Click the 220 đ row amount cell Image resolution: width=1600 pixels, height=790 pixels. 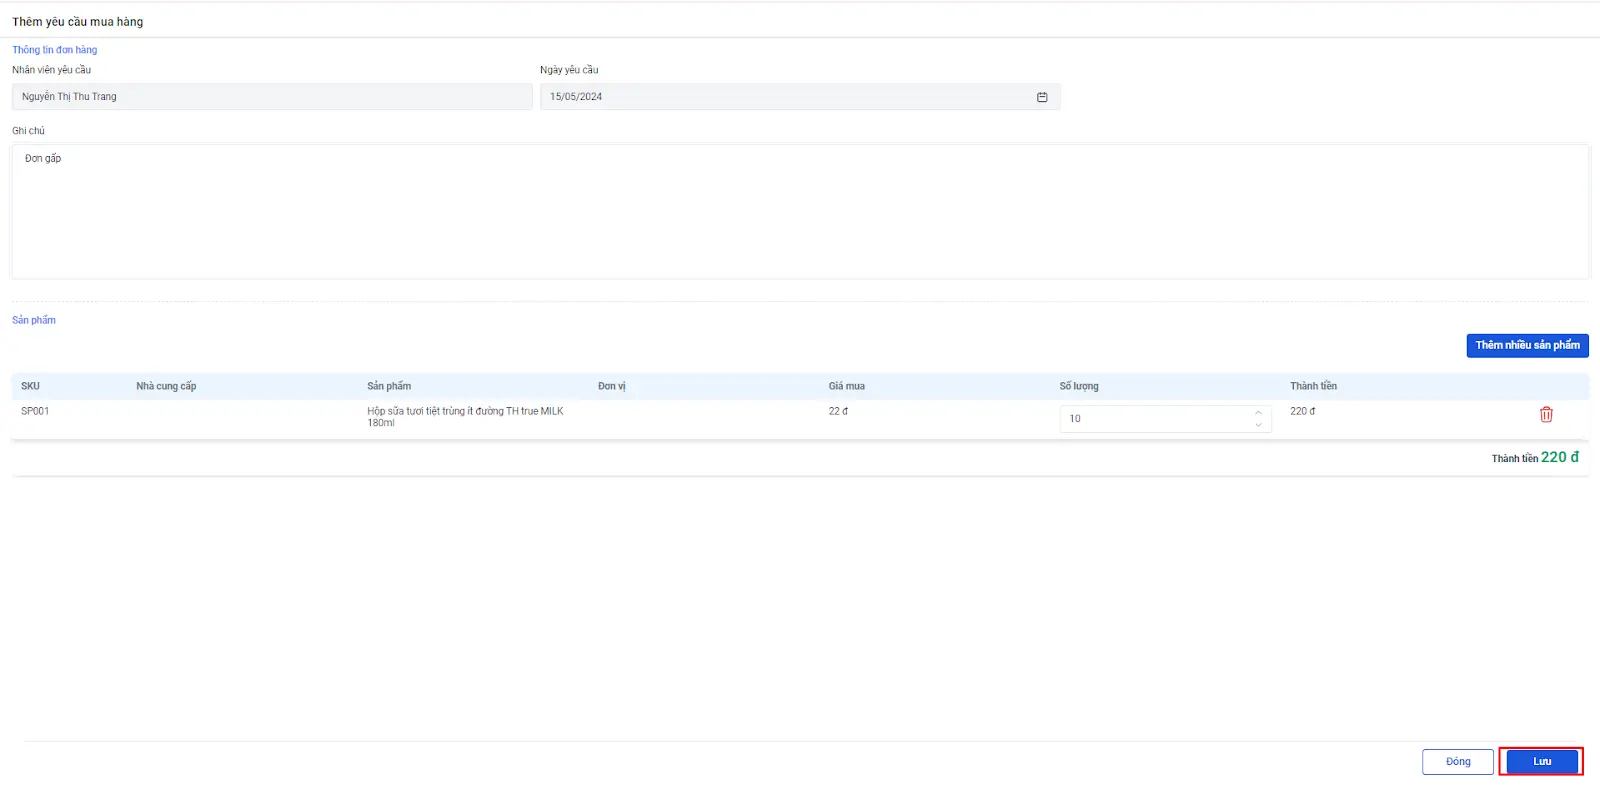1302,411
